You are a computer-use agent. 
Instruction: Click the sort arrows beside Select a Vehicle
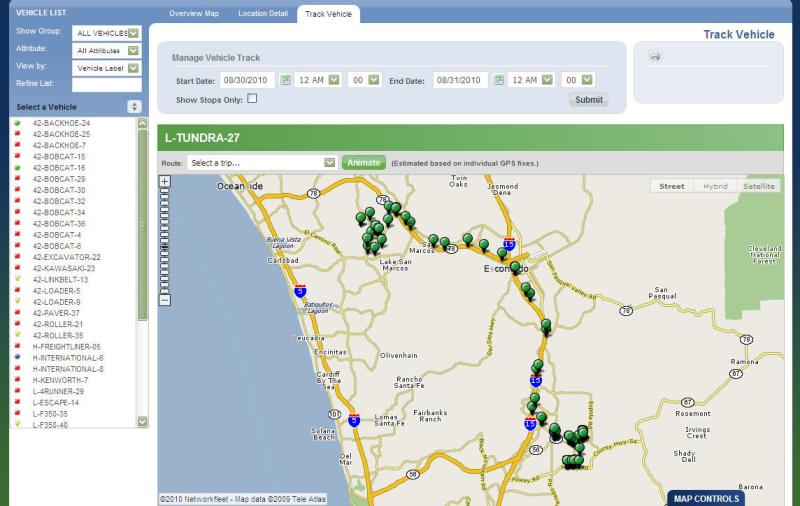[134, 107]
